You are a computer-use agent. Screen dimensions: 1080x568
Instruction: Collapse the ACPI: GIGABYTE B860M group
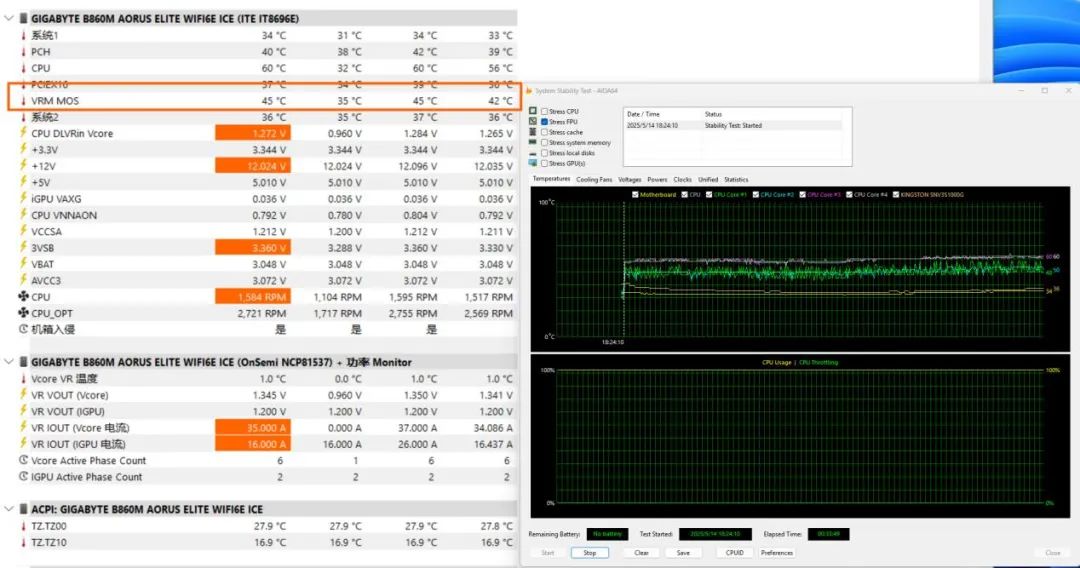[9, 509]
